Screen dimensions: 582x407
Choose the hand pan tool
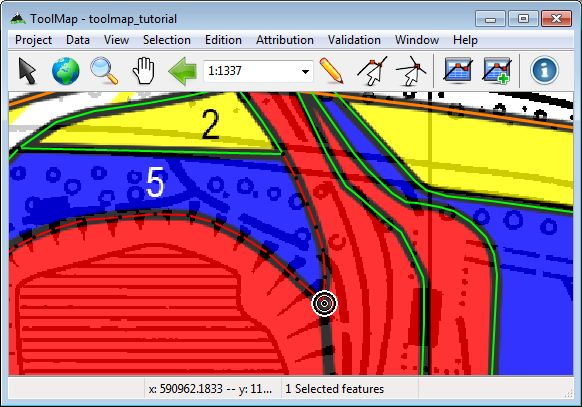coord(144,70)
